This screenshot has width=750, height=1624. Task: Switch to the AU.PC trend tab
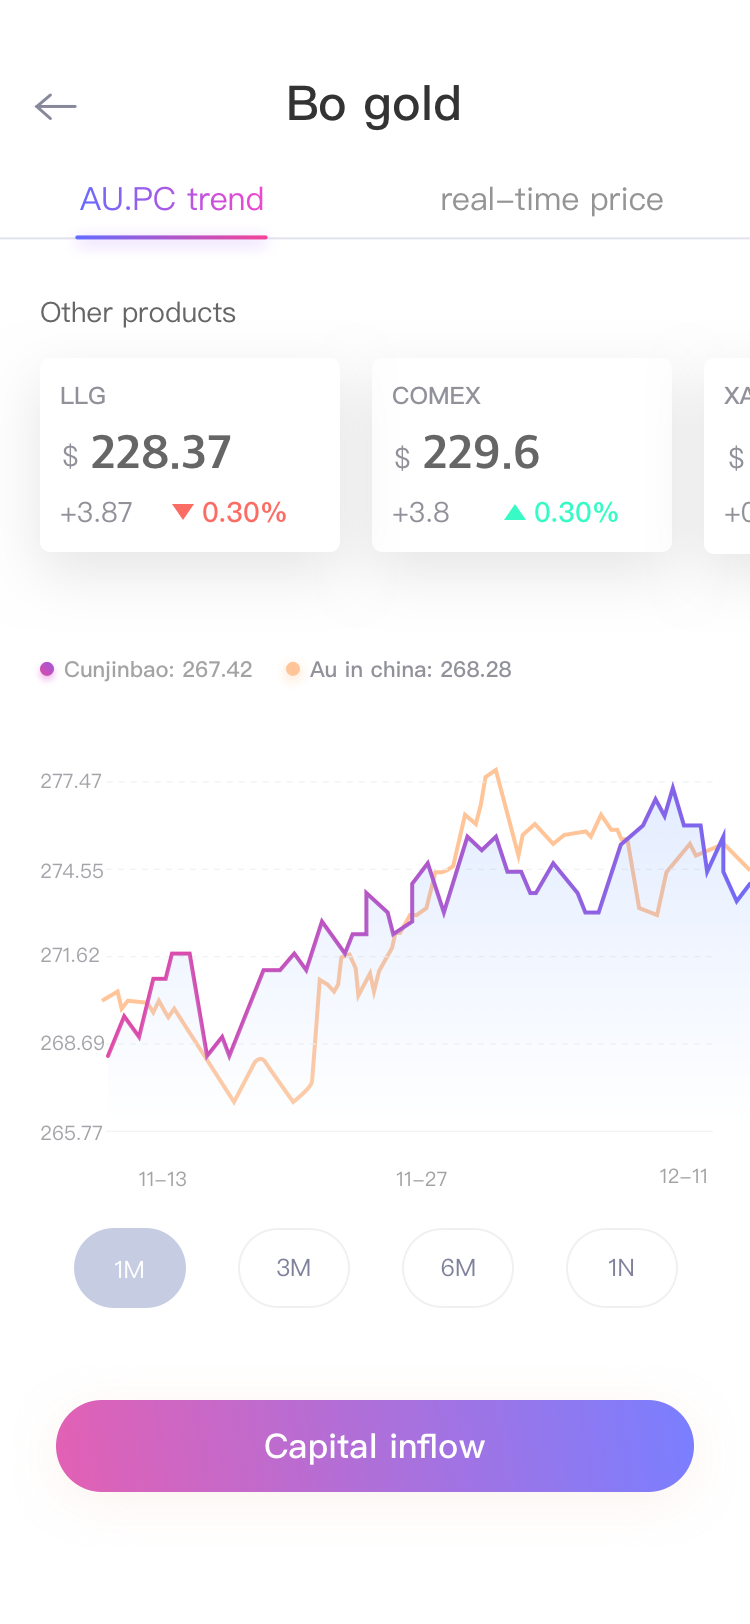coord(172,200)
